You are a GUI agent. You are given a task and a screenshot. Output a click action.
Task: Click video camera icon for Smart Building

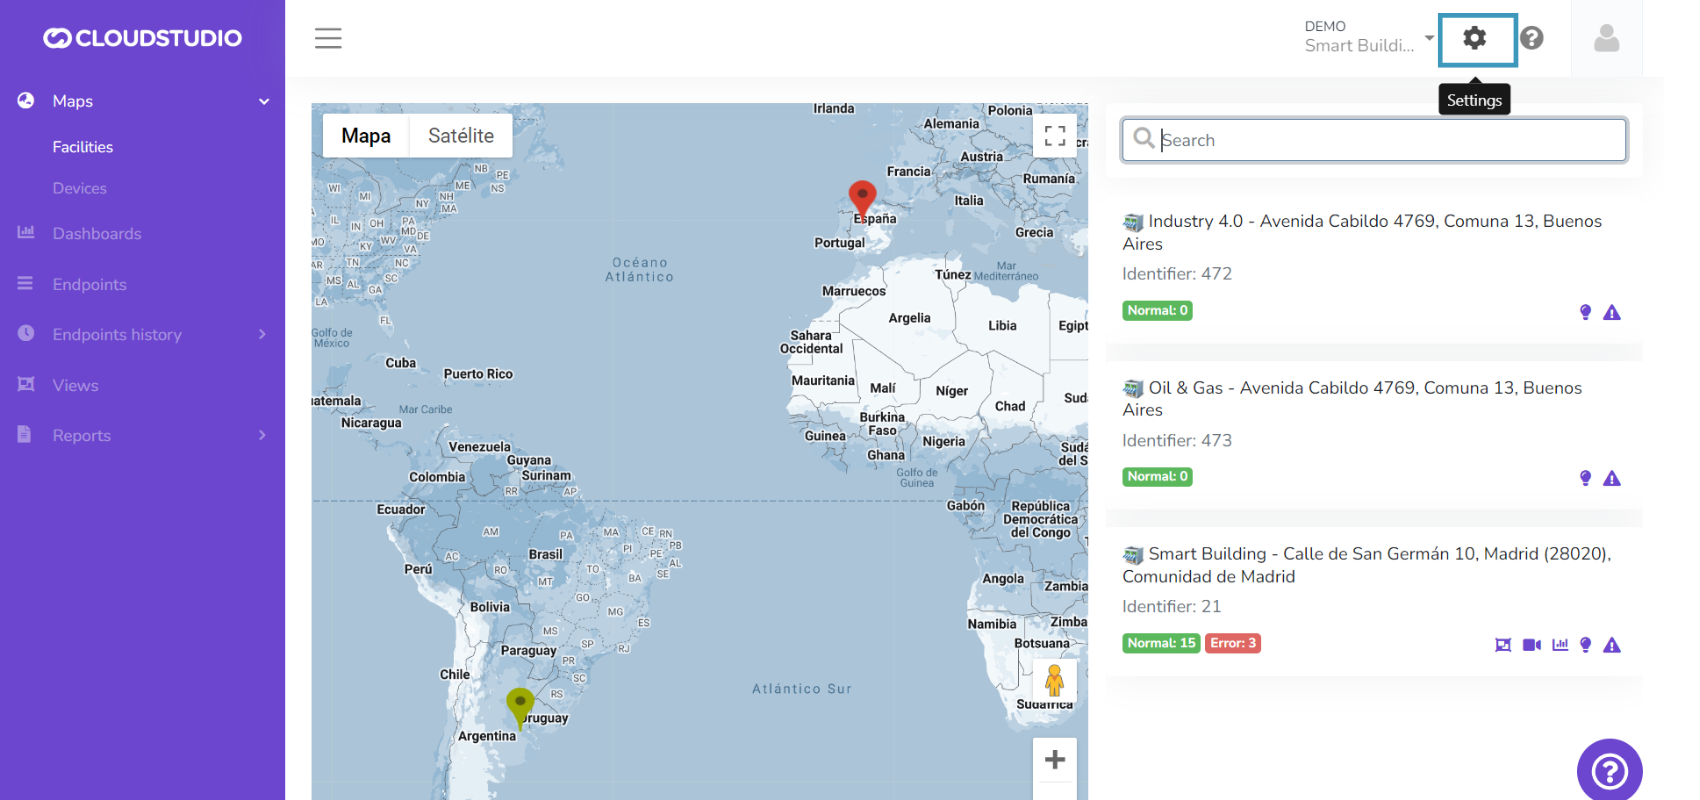click(x=1531, y=645)
